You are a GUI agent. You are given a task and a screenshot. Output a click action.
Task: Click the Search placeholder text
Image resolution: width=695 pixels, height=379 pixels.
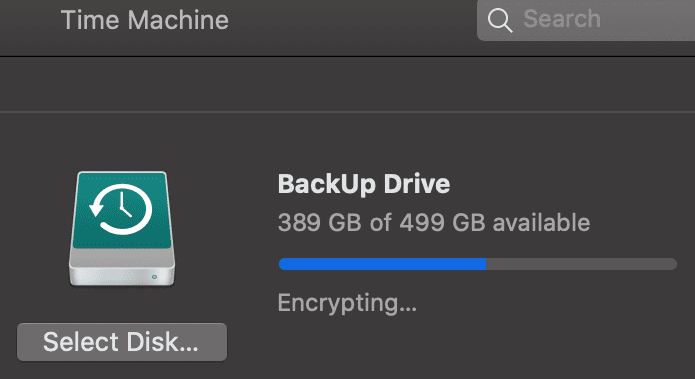click(562, 19)
